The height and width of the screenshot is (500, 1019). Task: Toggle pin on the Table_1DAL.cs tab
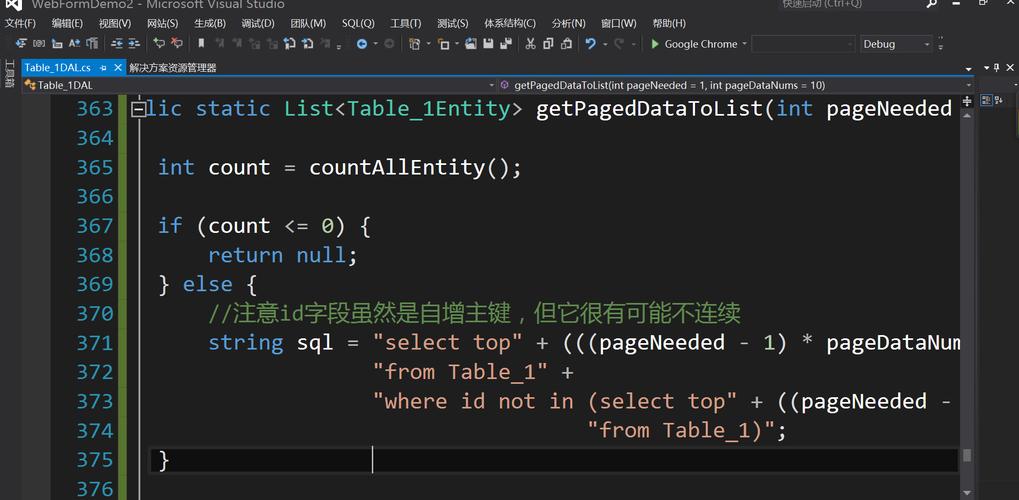coord(103,68)
